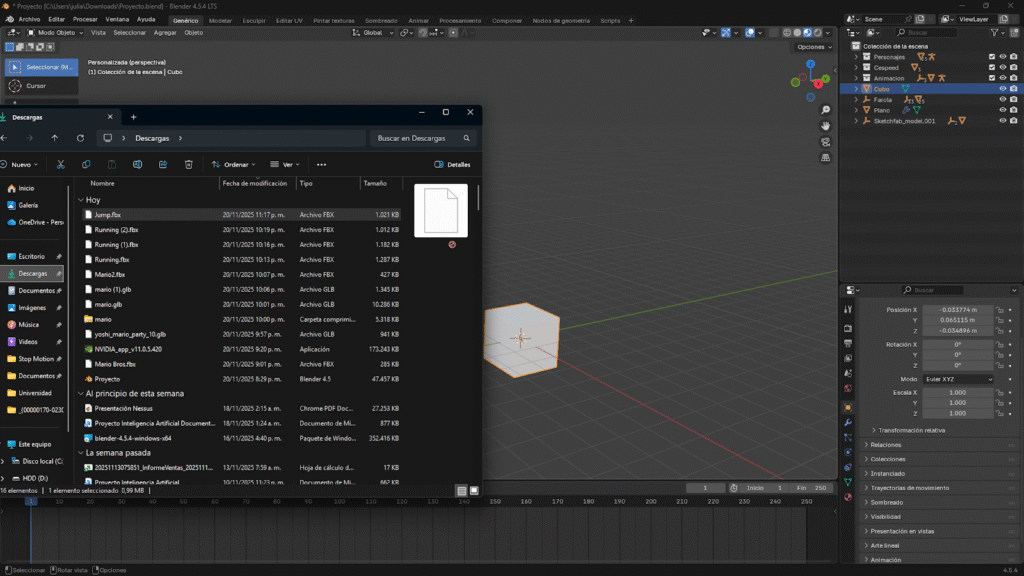Toggle lock on Posición X

(x=999, y=310)
